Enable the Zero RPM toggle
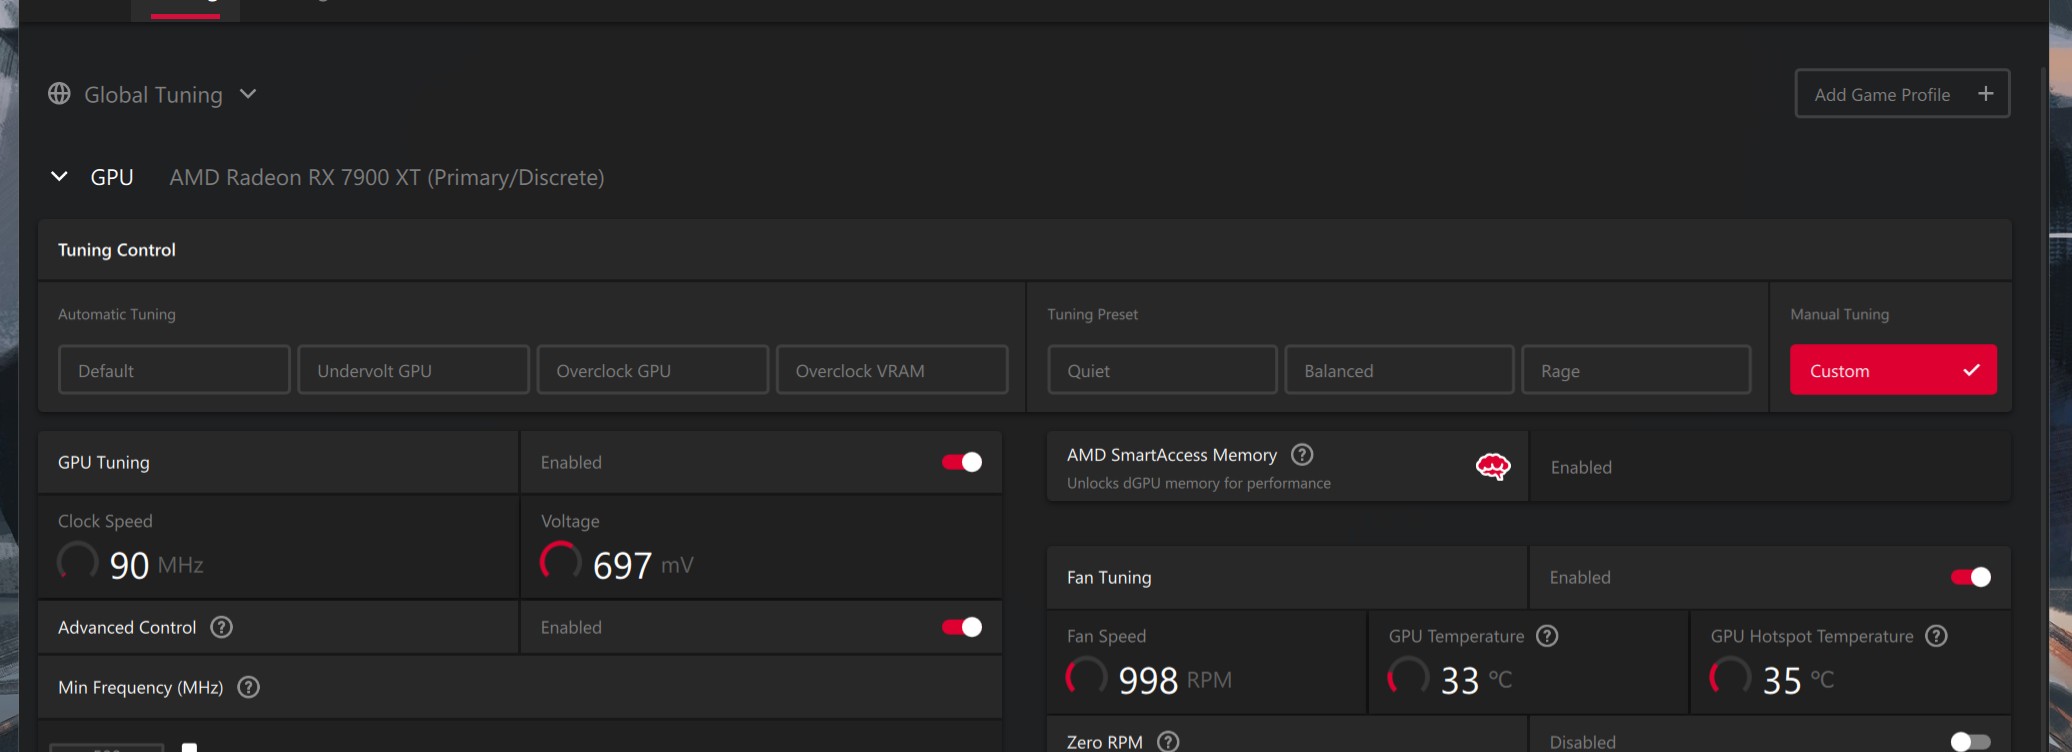 1971,741
